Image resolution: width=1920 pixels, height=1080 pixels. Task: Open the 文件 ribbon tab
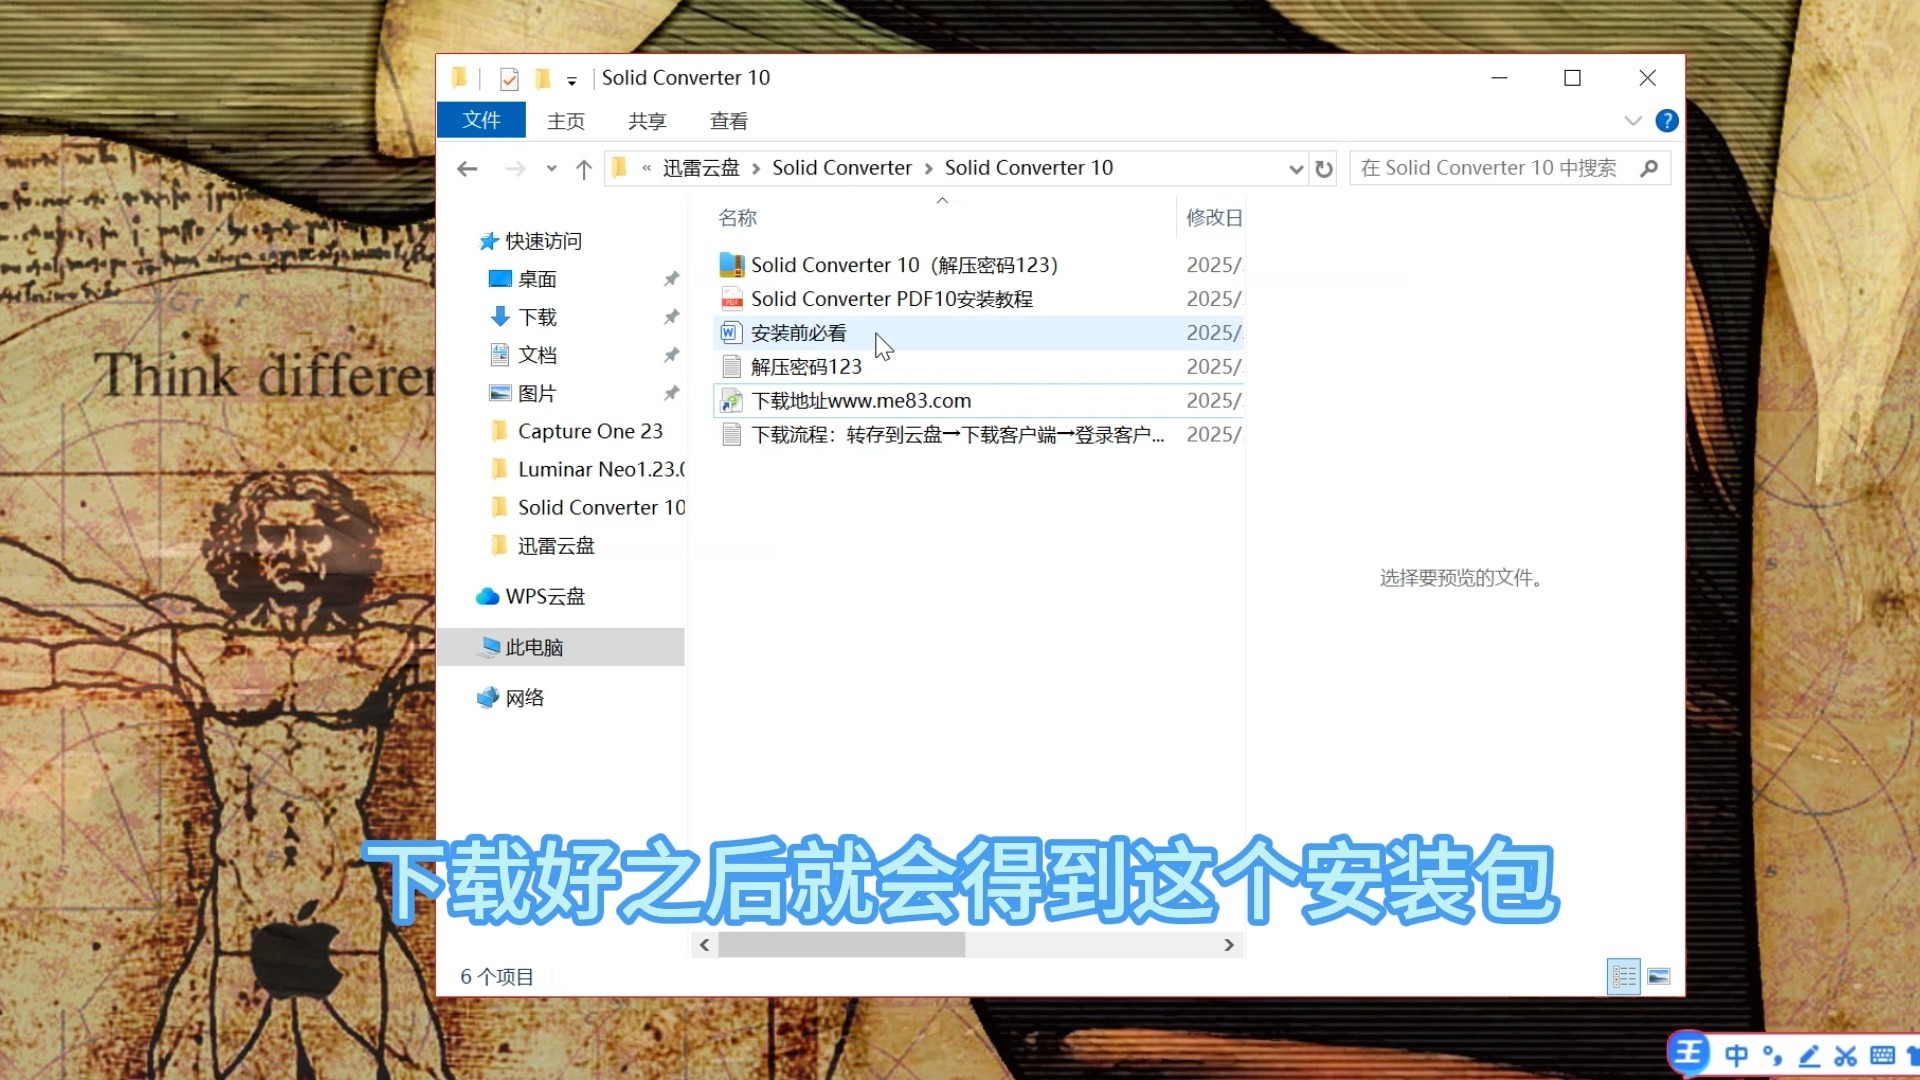pyautogui.click(x=481, y=120)
